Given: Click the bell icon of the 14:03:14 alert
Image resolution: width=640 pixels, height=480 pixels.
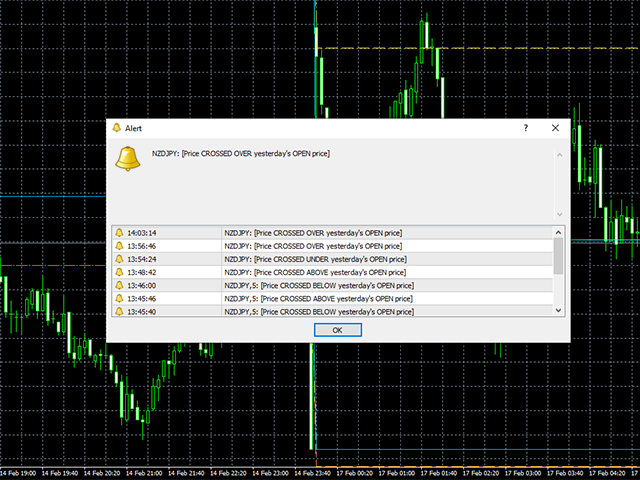Looking at the screenshot, I should coord(119,233).
